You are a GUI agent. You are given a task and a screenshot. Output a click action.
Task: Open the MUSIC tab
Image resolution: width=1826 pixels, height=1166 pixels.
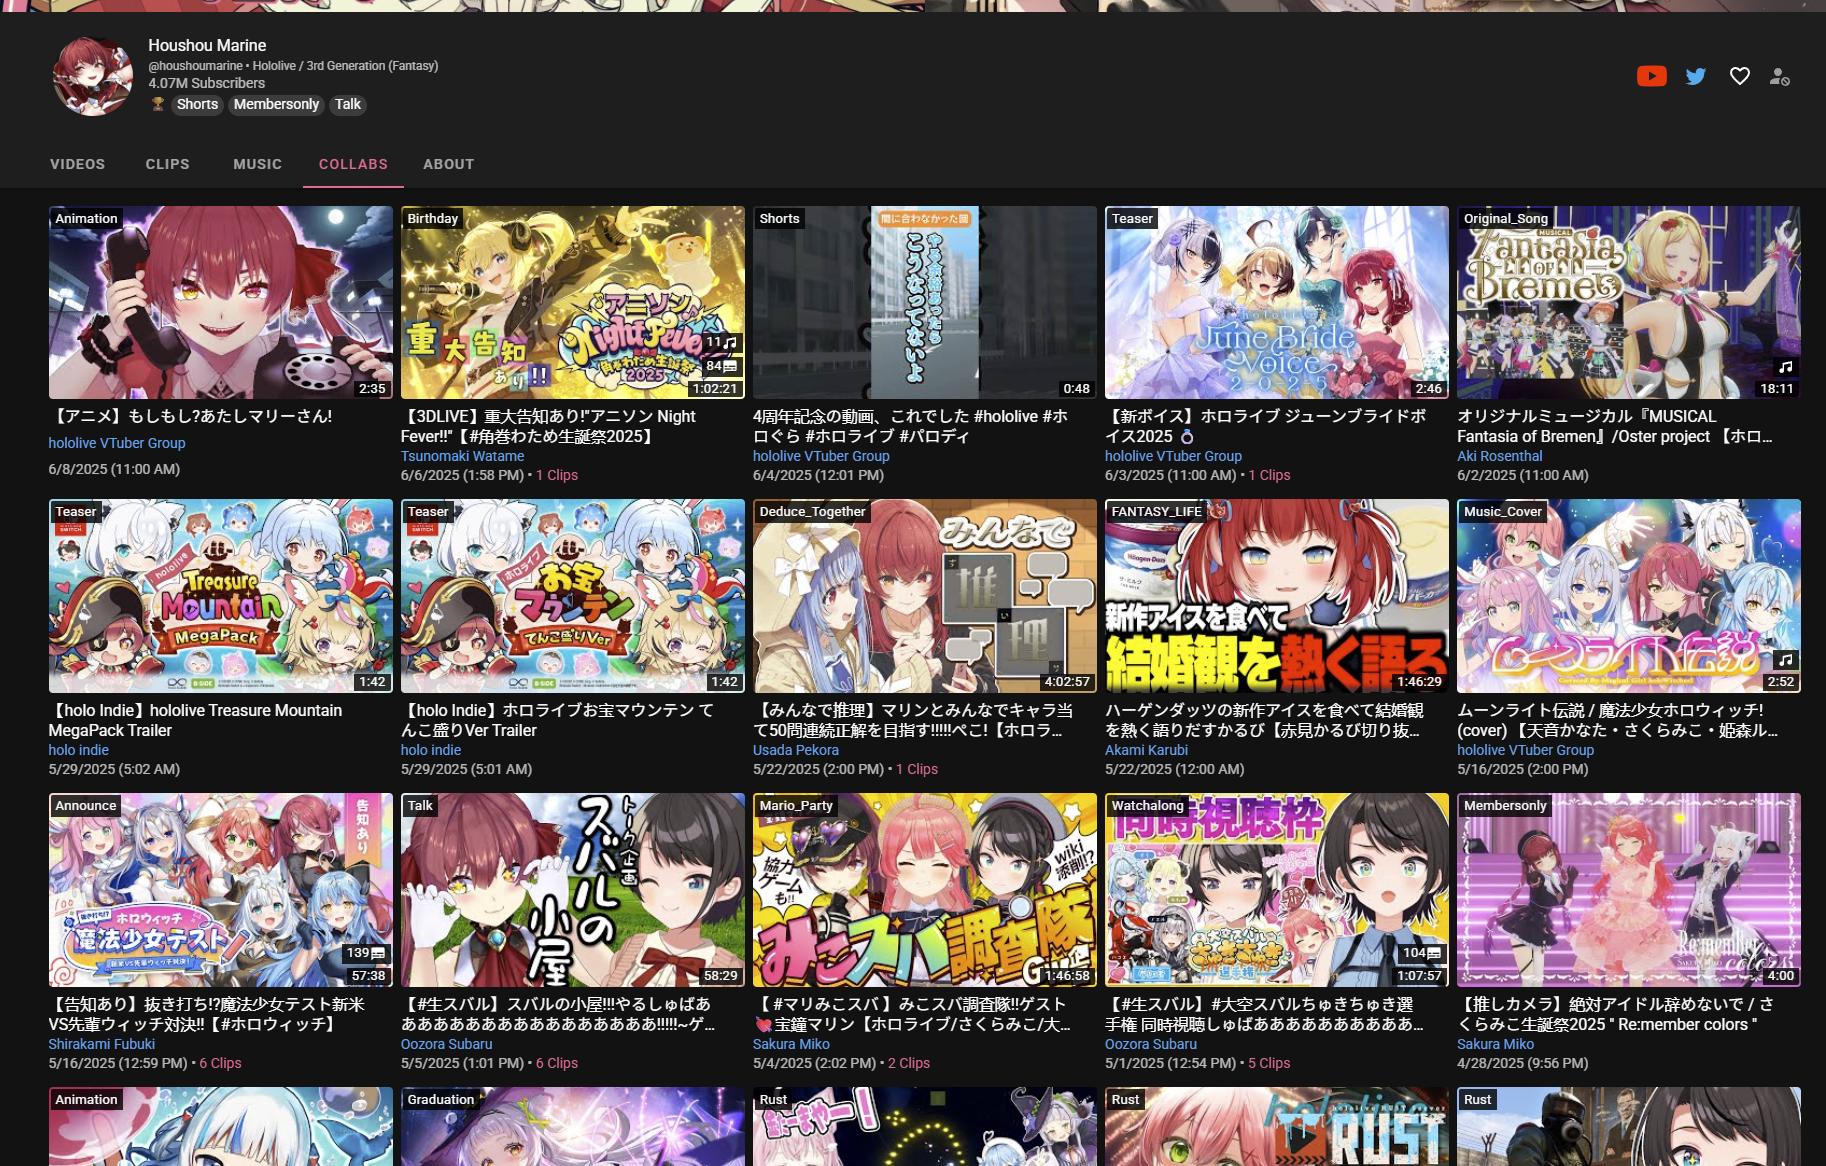coord(258,164)
